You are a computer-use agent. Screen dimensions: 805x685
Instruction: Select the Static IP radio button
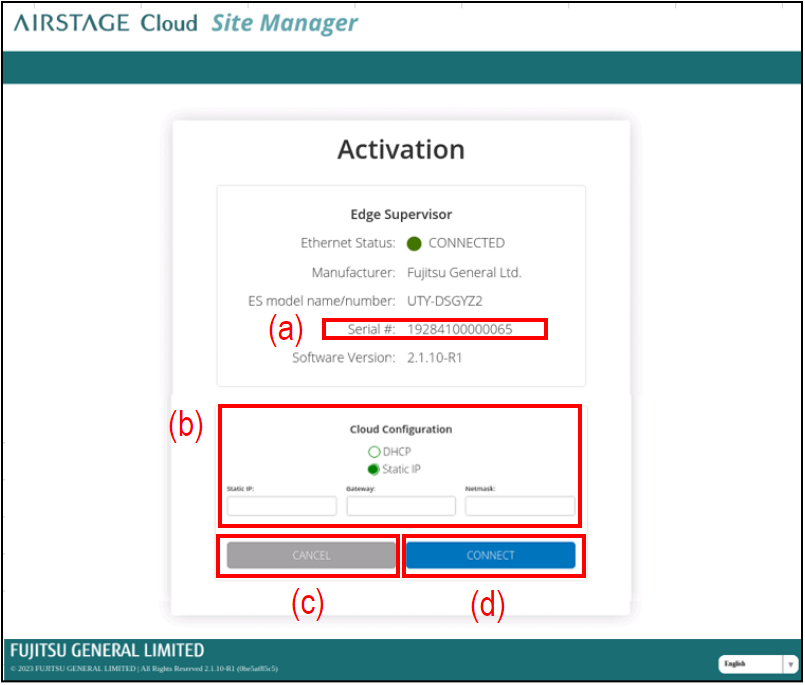(374, 469)
